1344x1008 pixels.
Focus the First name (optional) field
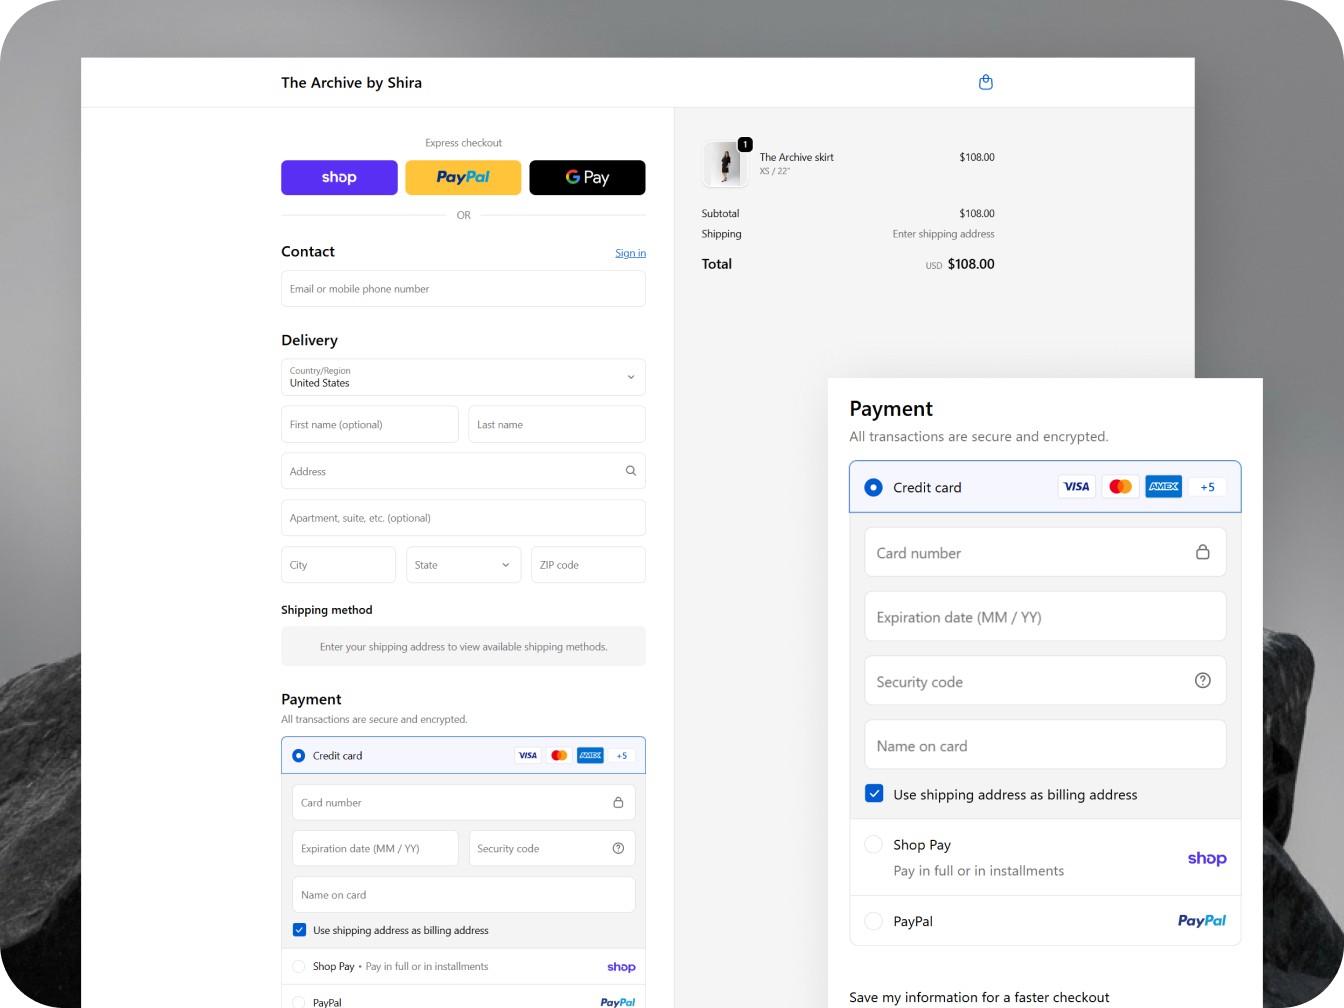coord(370,424)
